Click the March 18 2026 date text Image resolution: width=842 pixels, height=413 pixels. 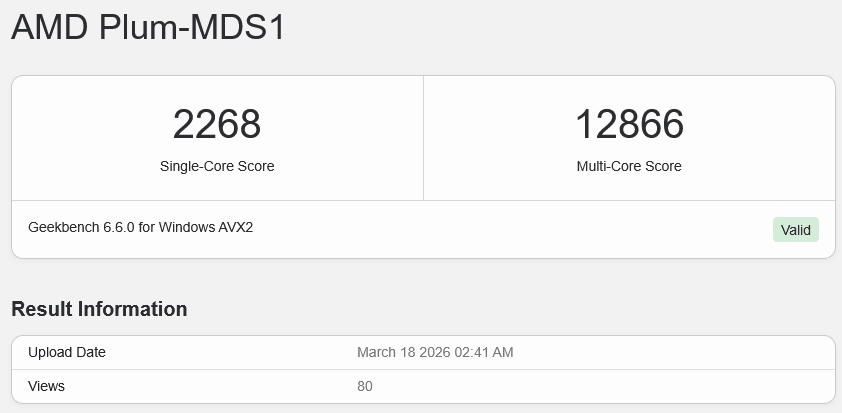(x=405, y=352)
